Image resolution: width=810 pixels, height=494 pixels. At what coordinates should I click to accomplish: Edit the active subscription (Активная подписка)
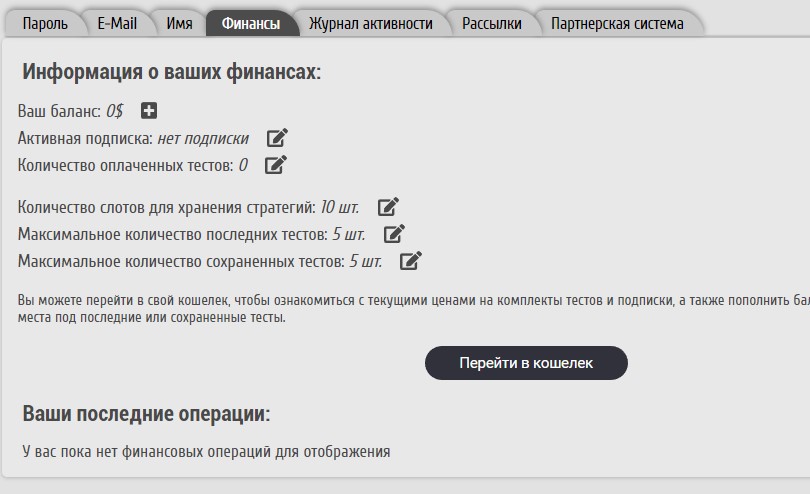pos(277,138)
